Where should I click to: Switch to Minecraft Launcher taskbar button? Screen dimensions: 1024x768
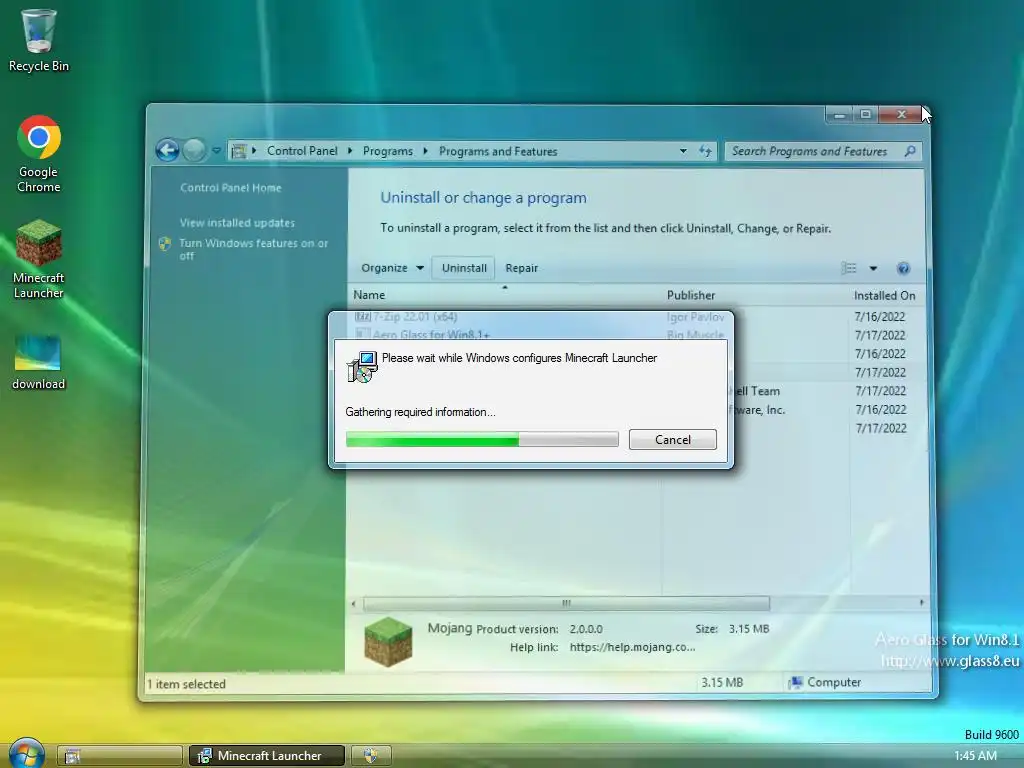coord(266,756)
